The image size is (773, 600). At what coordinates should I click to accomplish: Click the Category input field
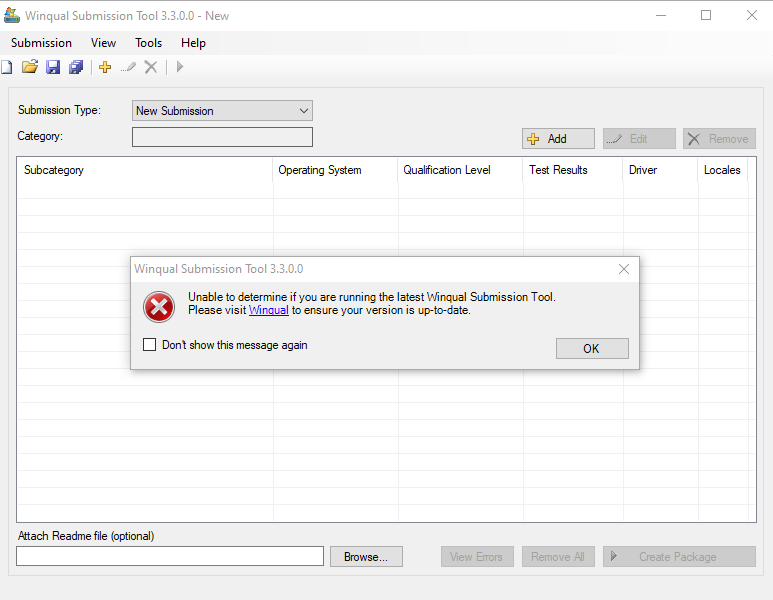222,137
